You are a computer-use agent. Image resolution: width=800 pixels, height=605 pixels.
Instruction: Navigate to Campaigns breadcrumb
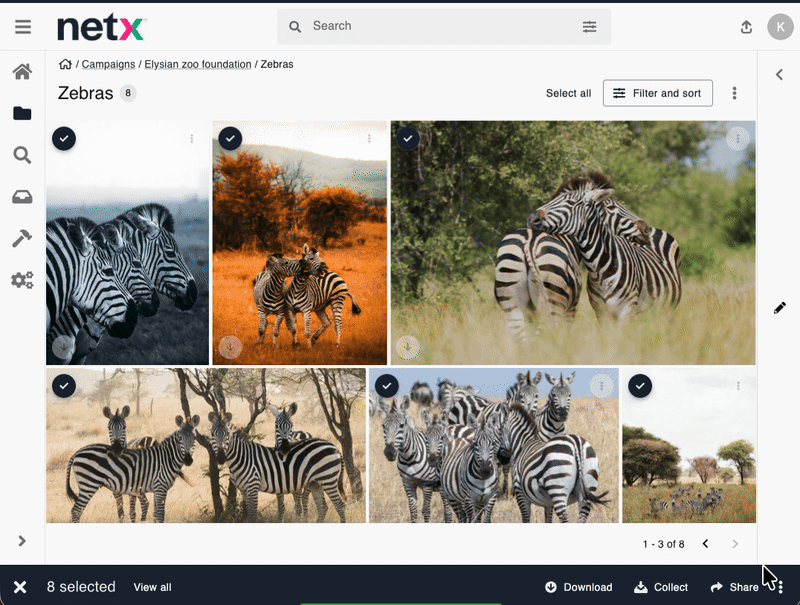click(x=108, y=64)
